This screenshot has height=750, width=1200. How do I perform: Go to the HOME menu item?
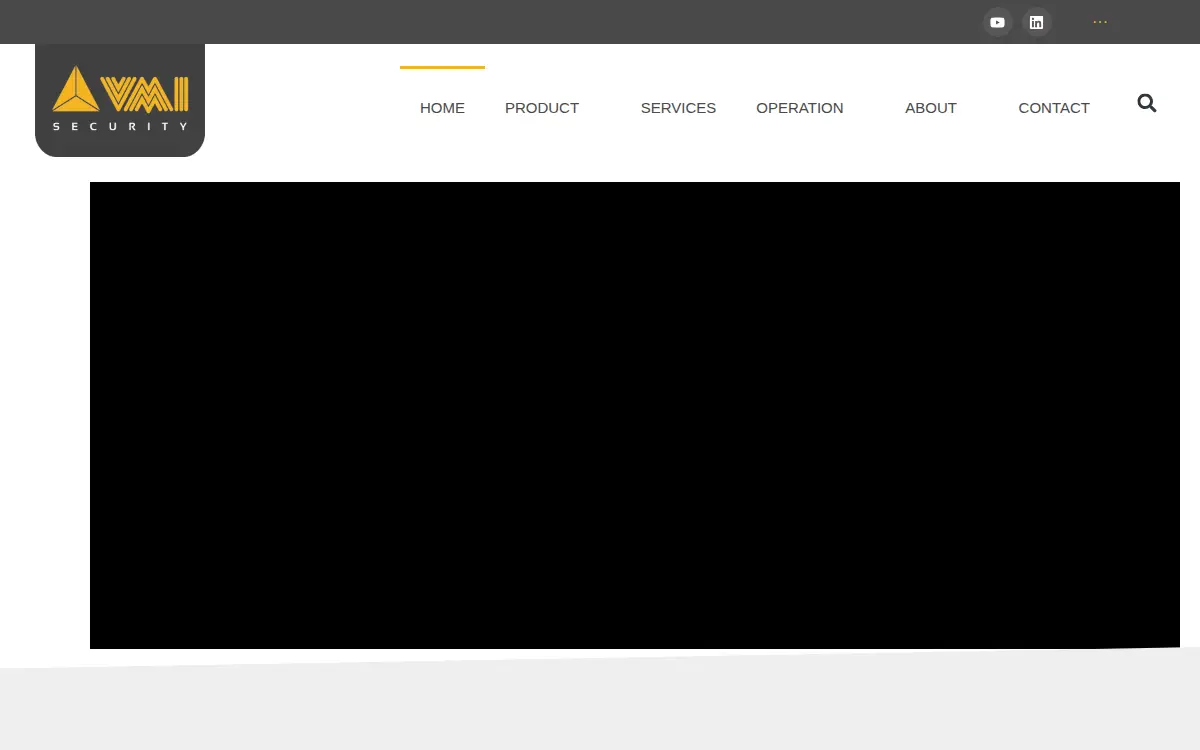(x=442, y=108)
